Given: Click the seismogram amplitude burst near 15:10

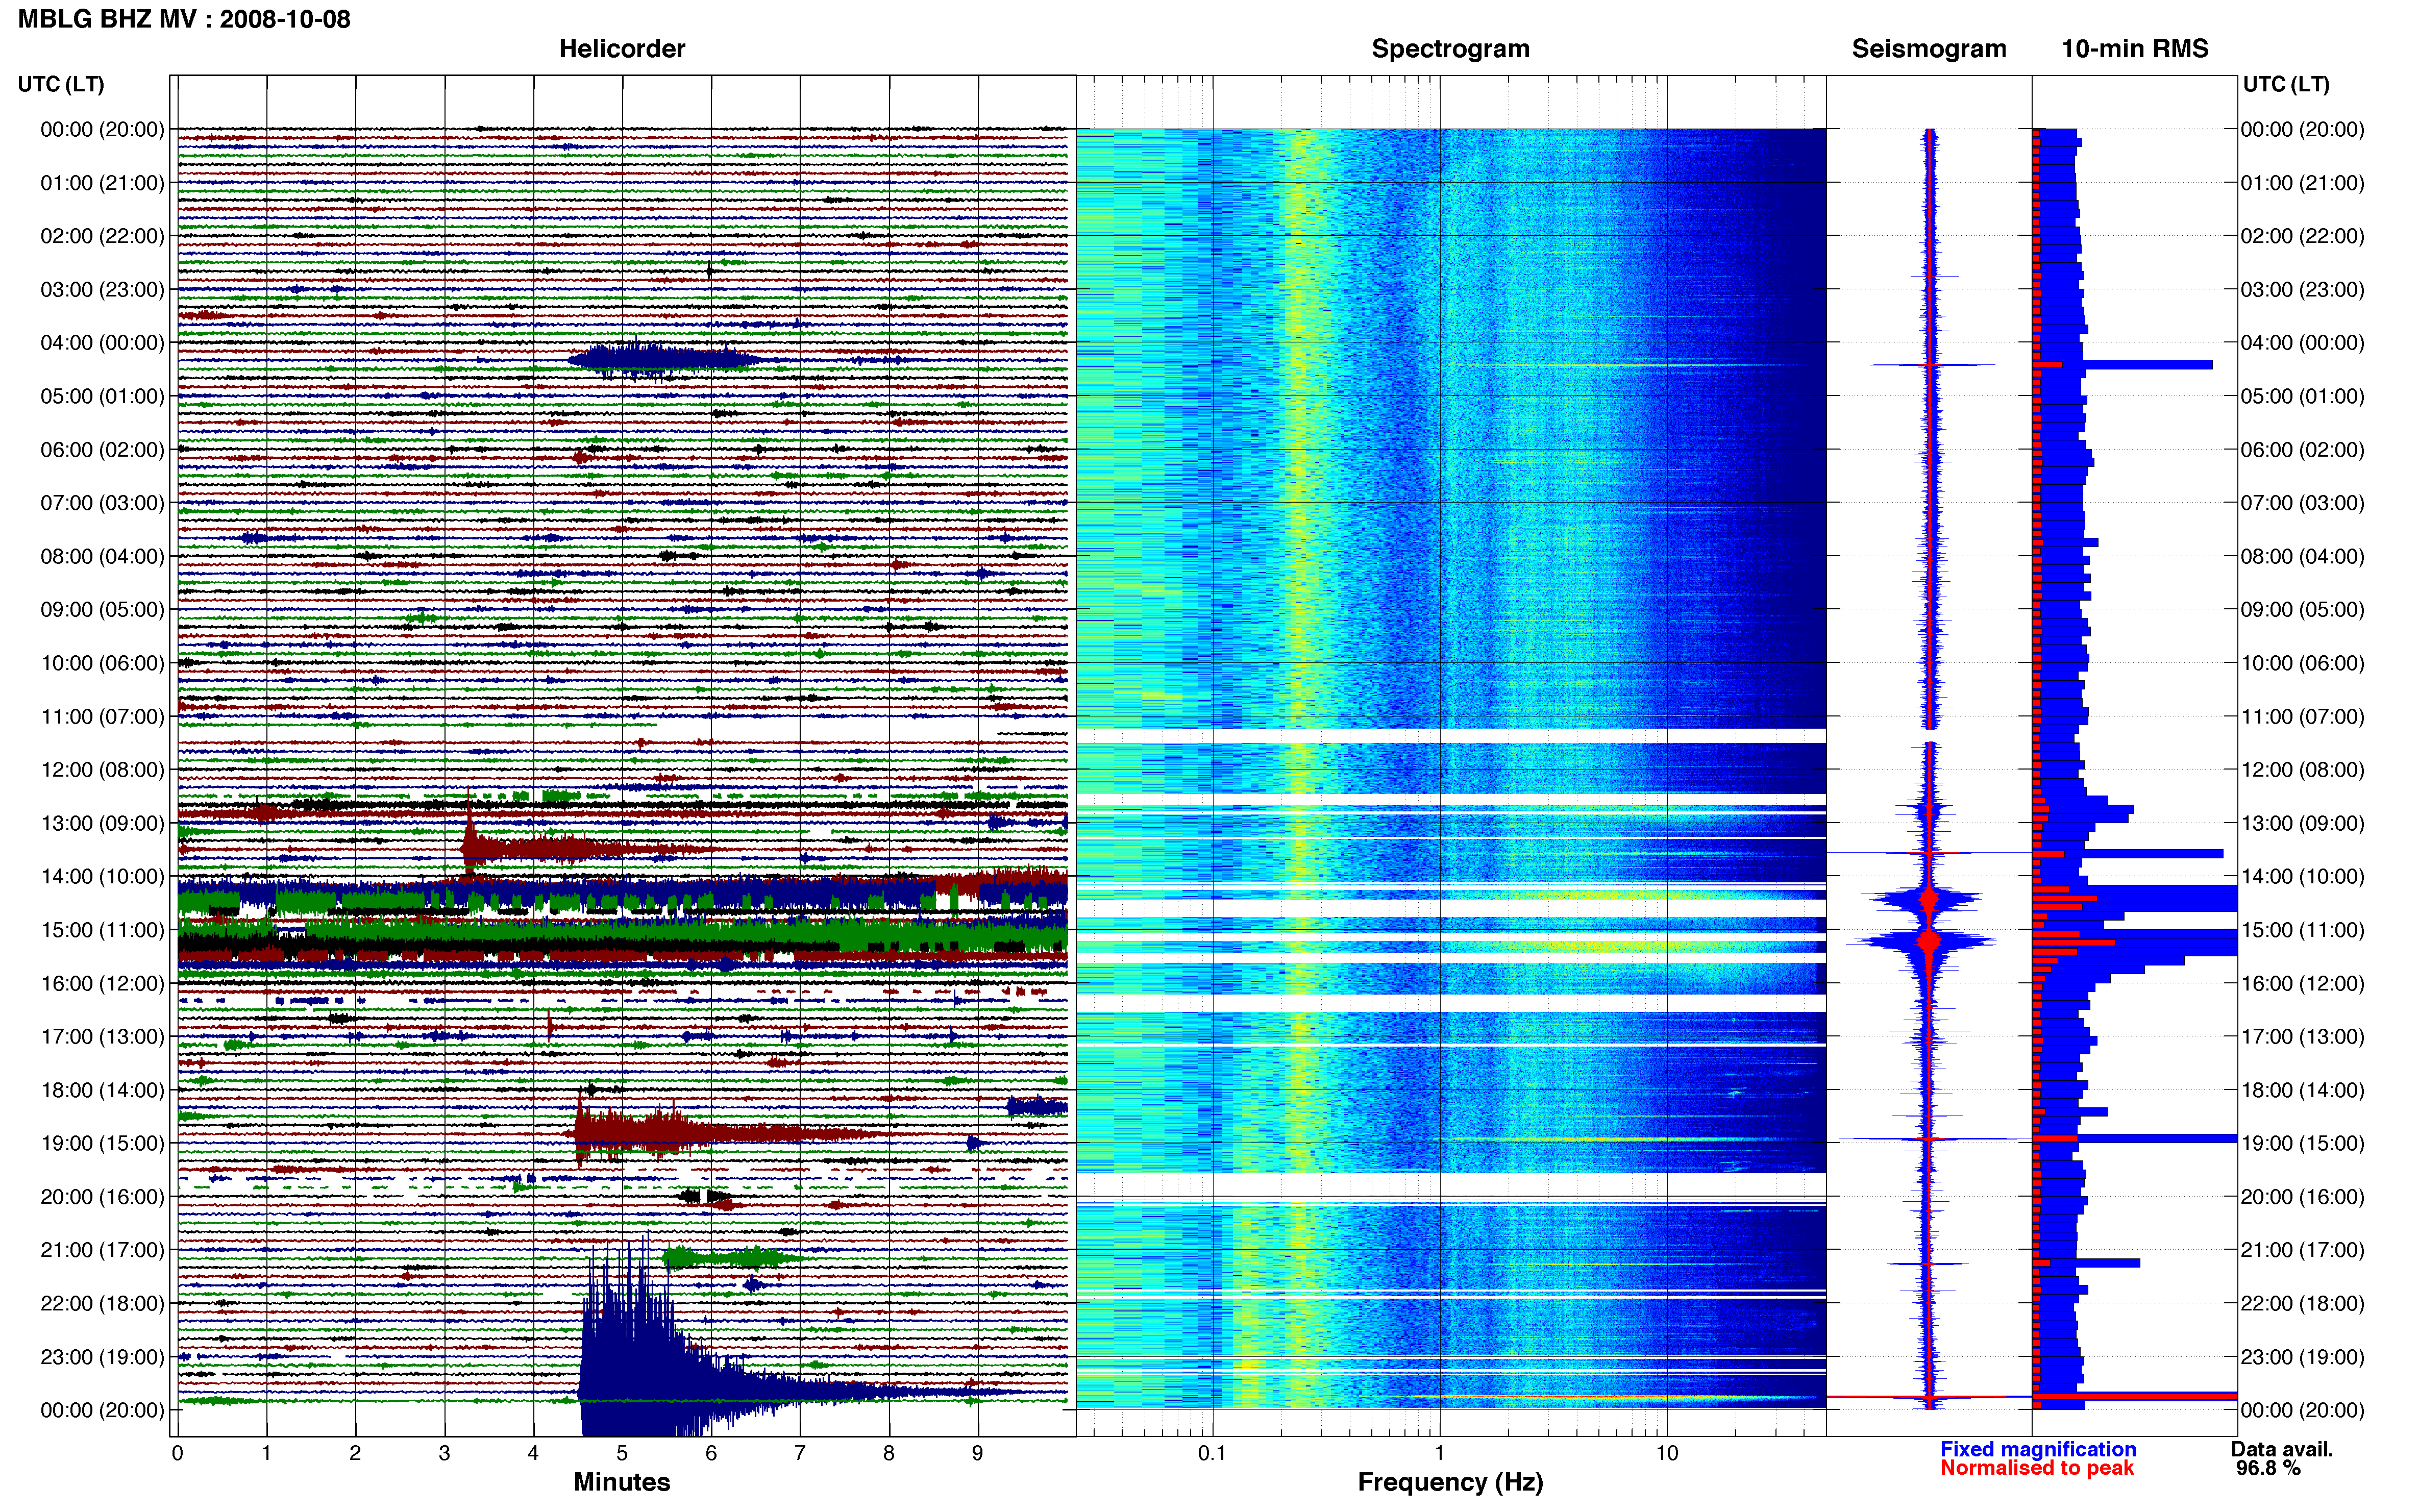Looking at the screenshot, I should click(x=1929, y=941).
